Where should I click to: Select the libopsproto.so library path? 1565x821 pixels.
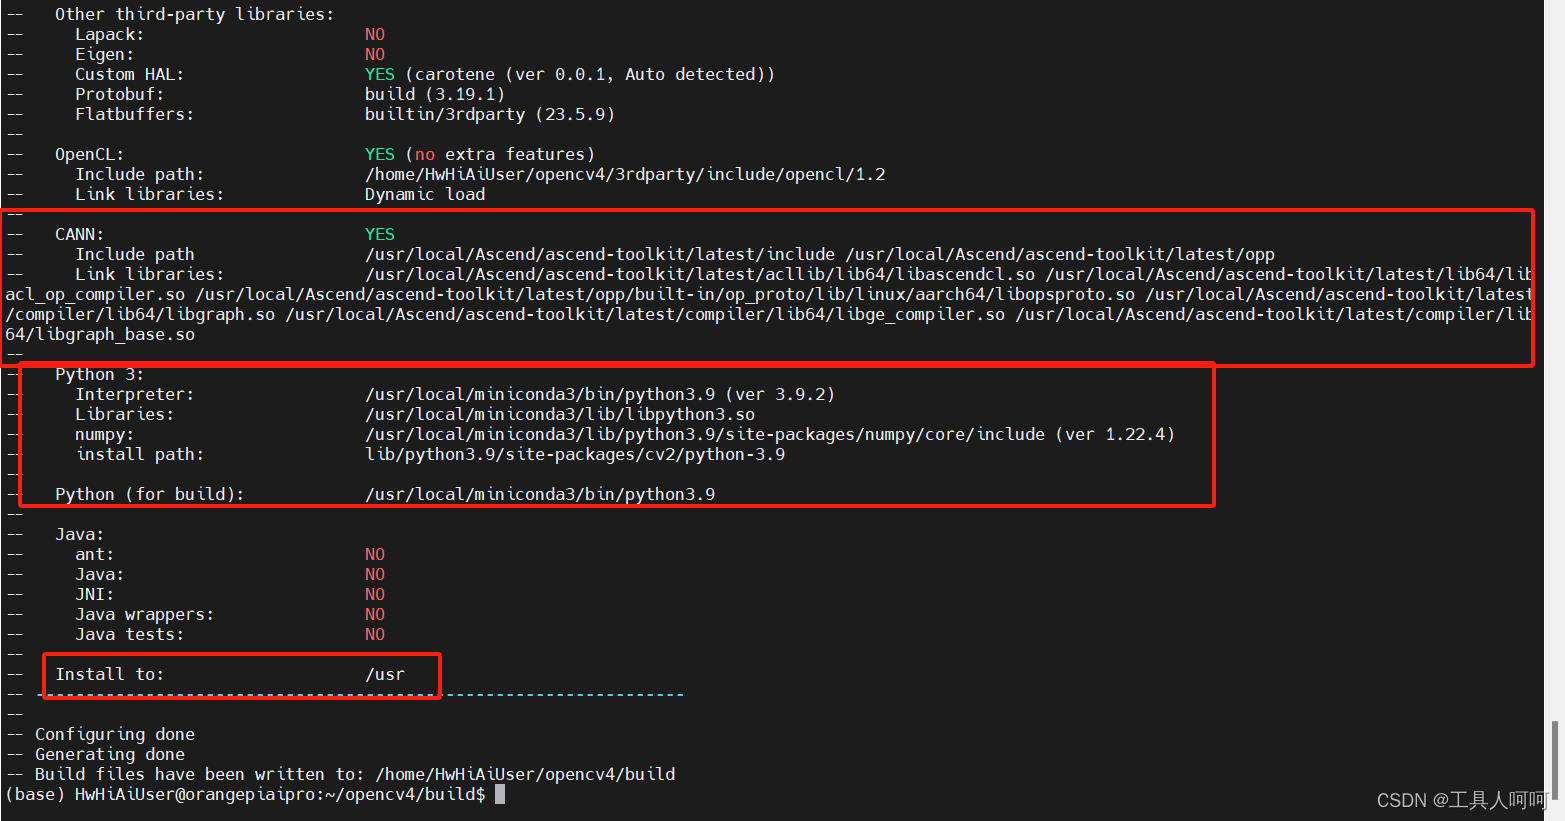(x=665, y=294)
